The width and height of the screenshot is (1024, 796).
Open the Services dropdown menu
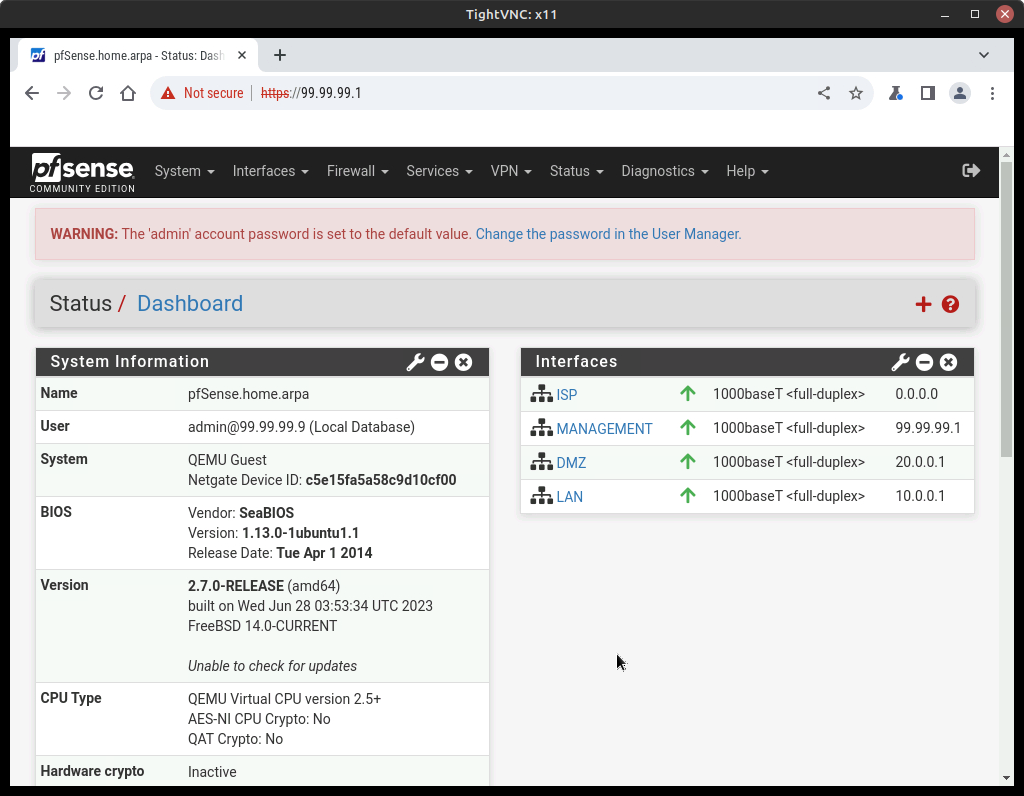tap(439, 170)
